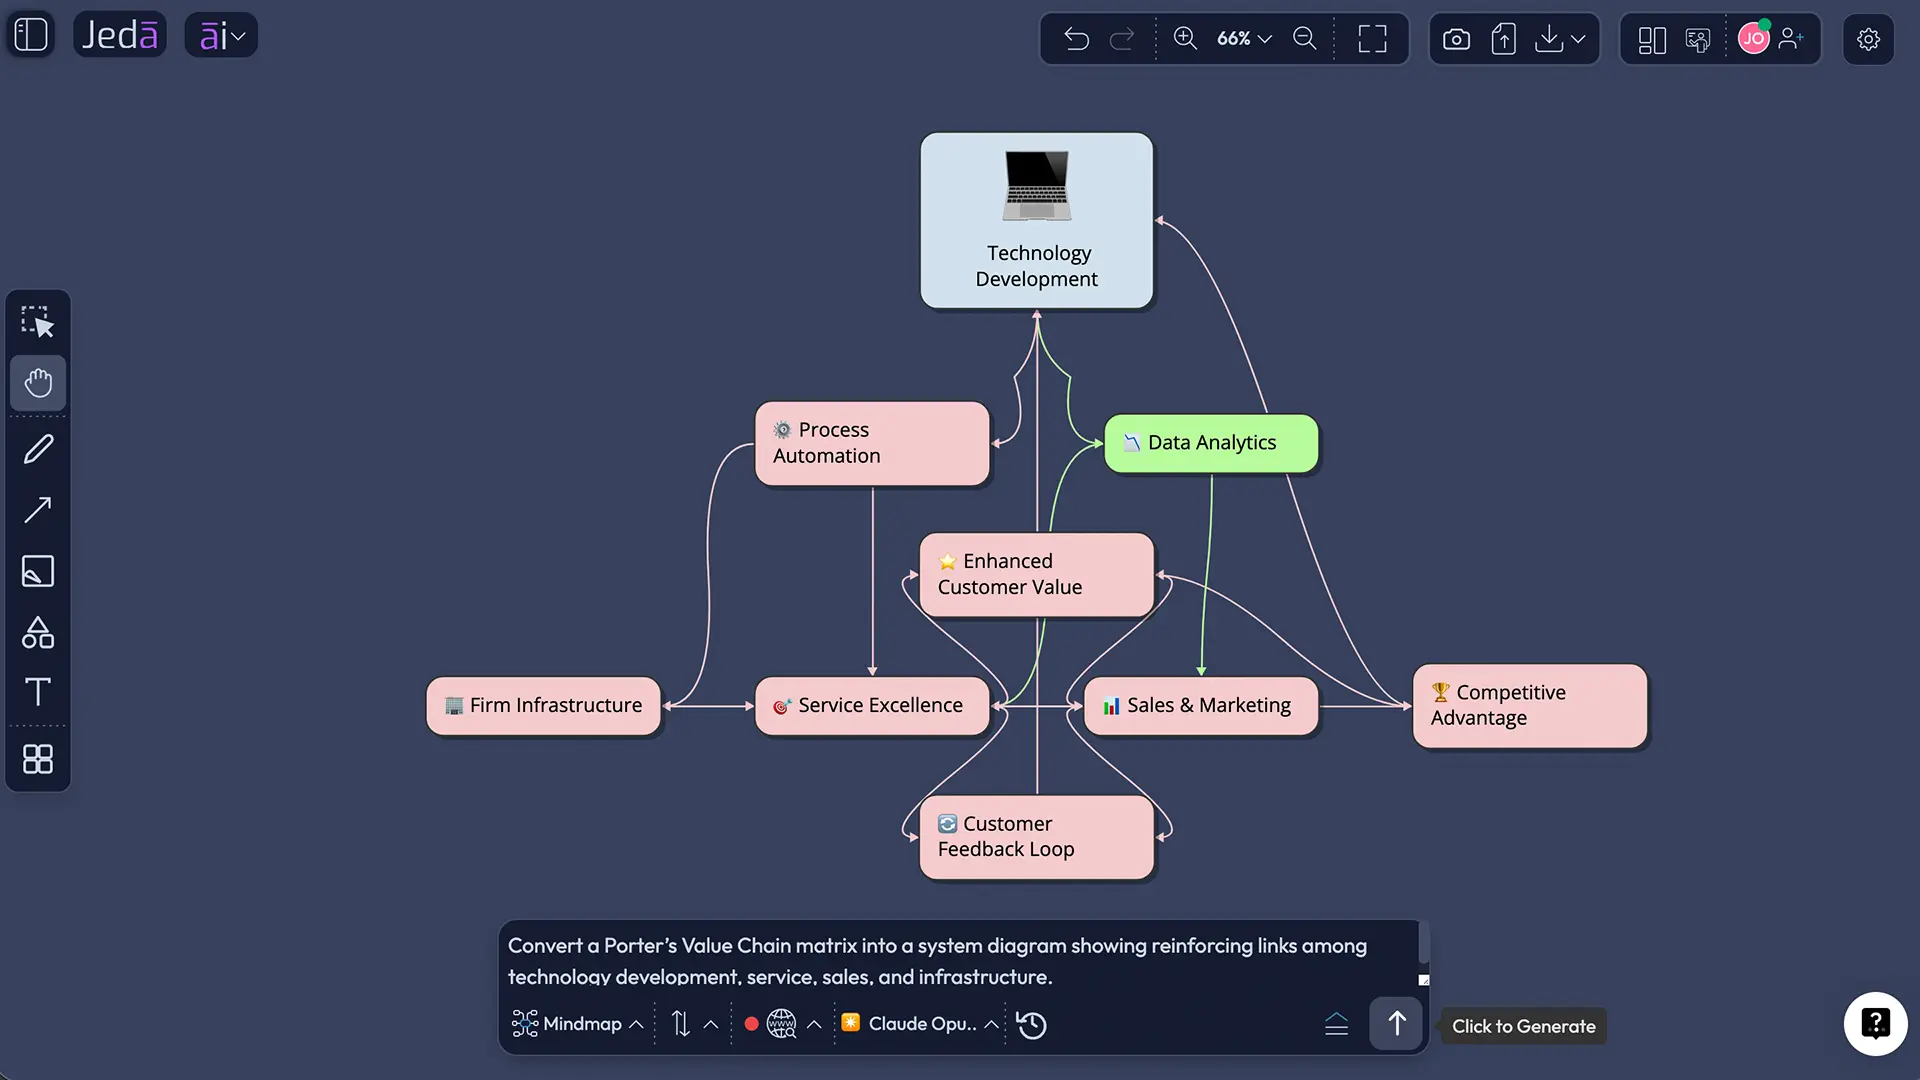Take a canvas screenshot with camera icon

(x=1457, y=39)
